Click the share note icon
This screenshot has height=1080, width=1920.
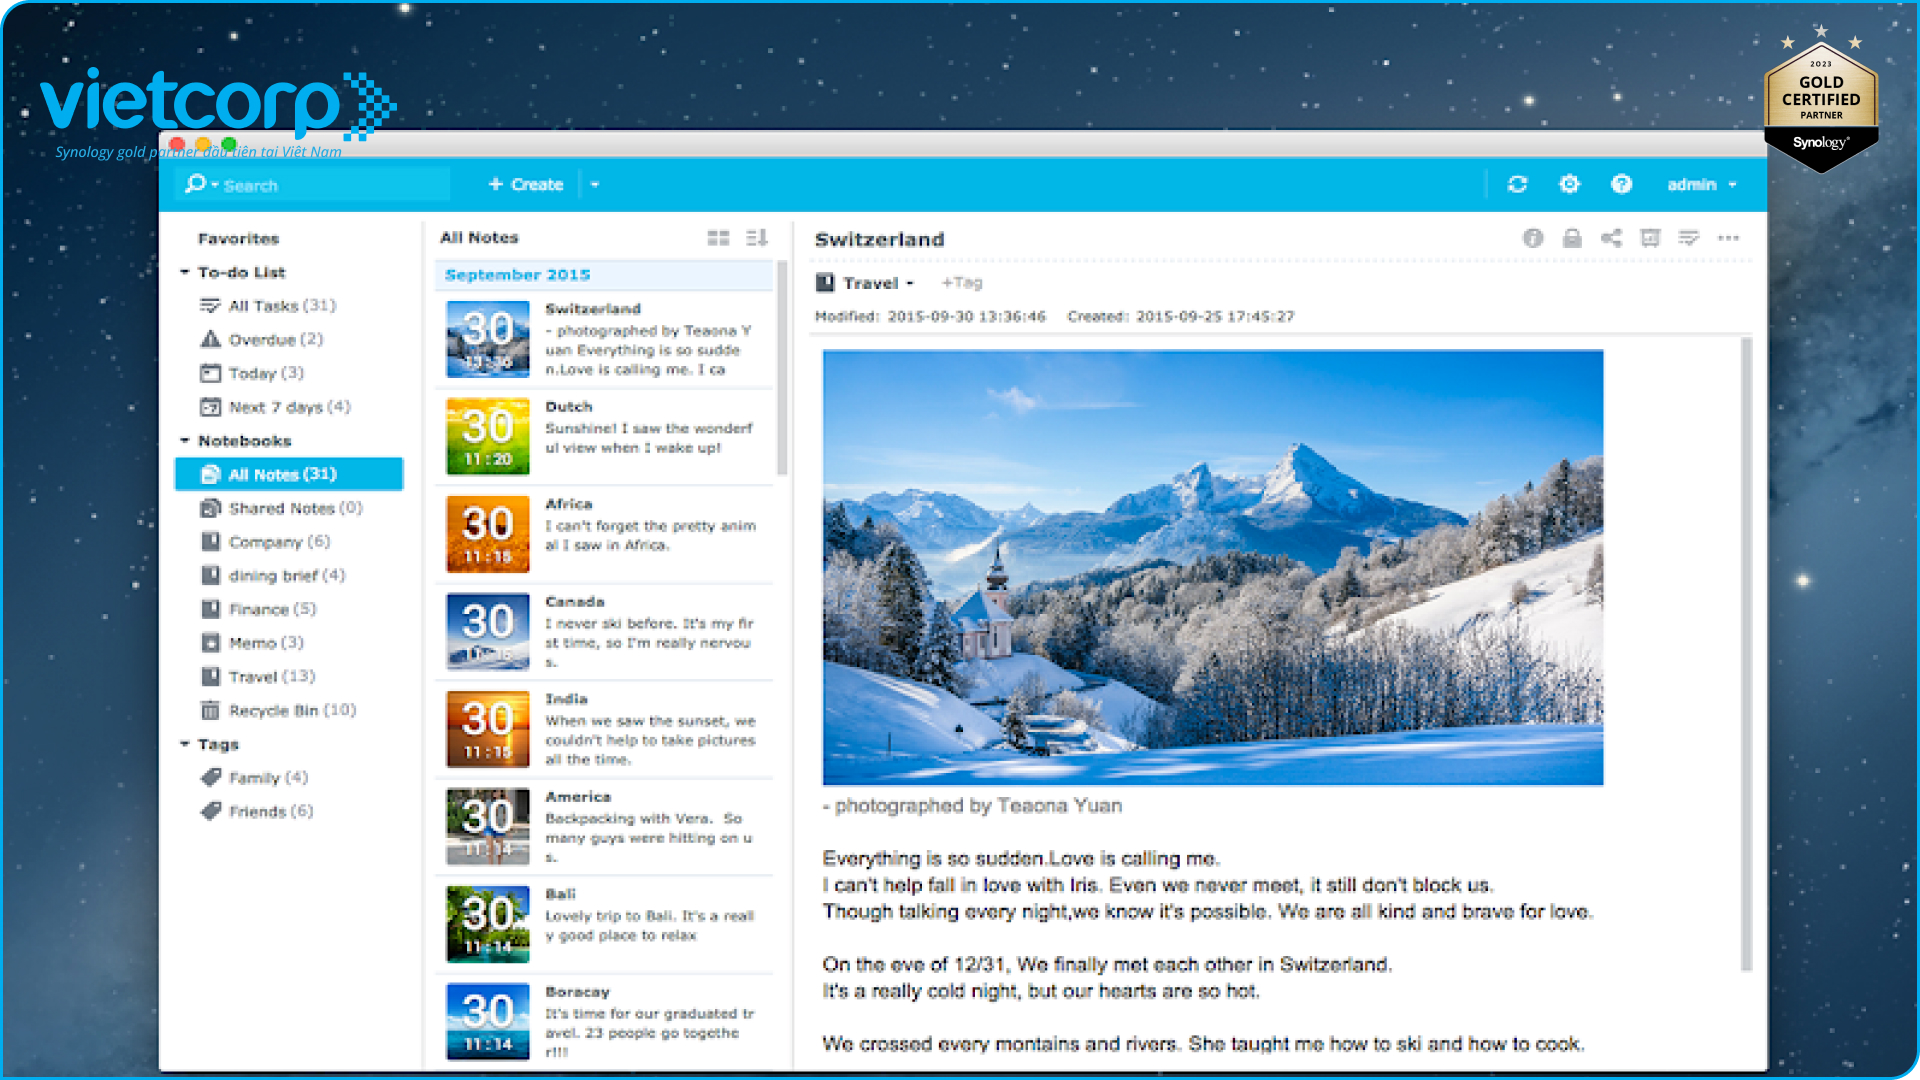(1611, 238)
